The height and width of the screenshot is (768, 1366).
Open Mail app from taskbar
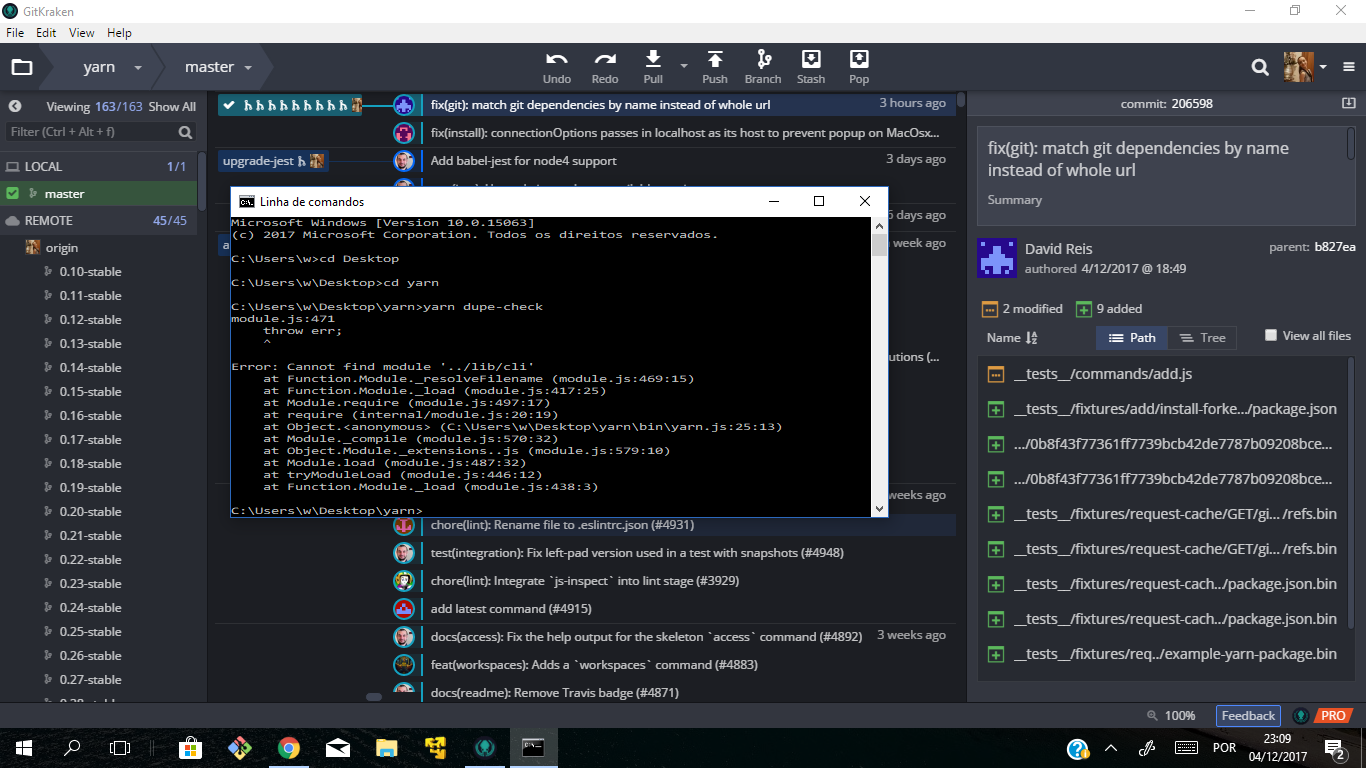(x=338, y=747)
